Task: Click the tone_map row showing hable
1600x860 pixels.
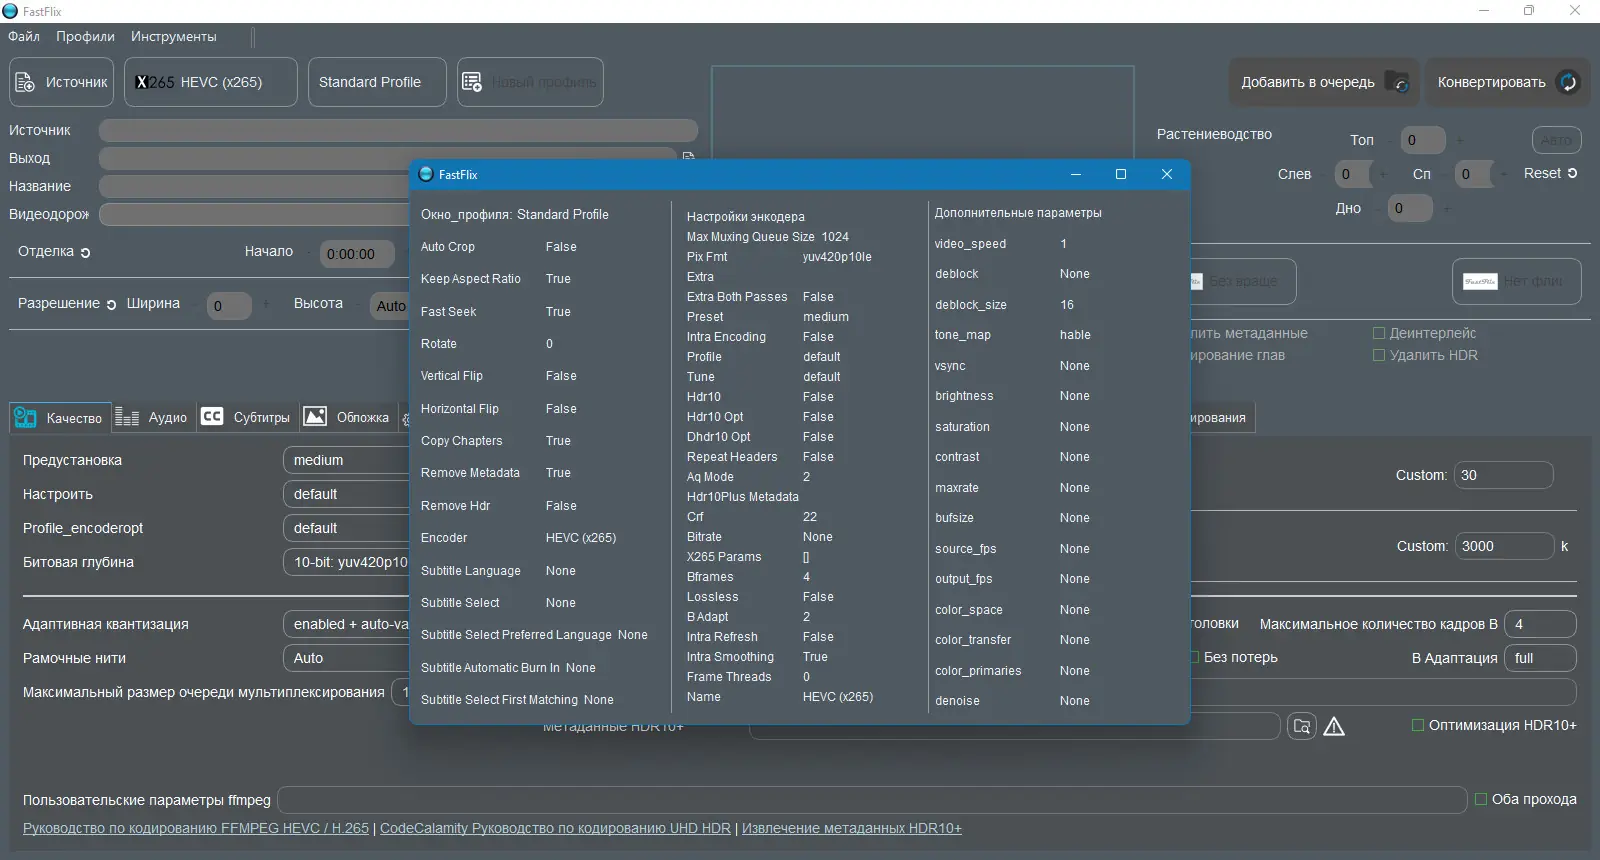Action: (1013, 335)
